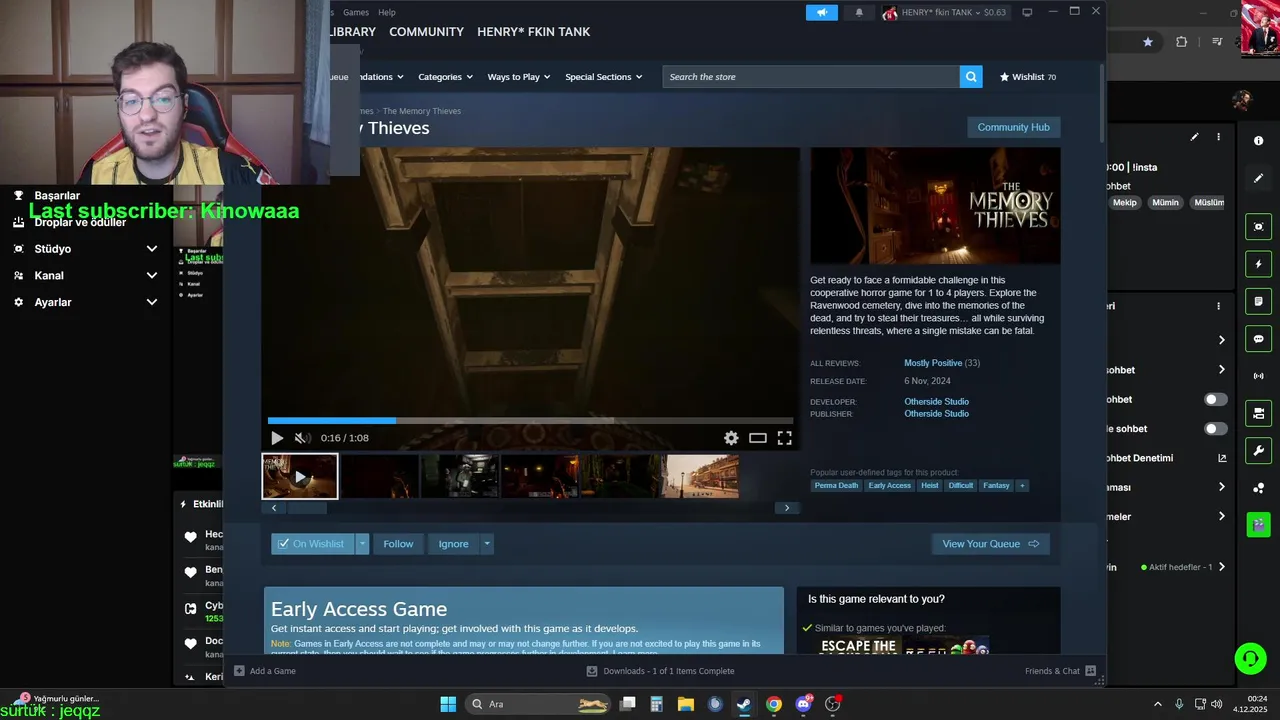Open the Wishlist 70 link

click(1027, 77)
